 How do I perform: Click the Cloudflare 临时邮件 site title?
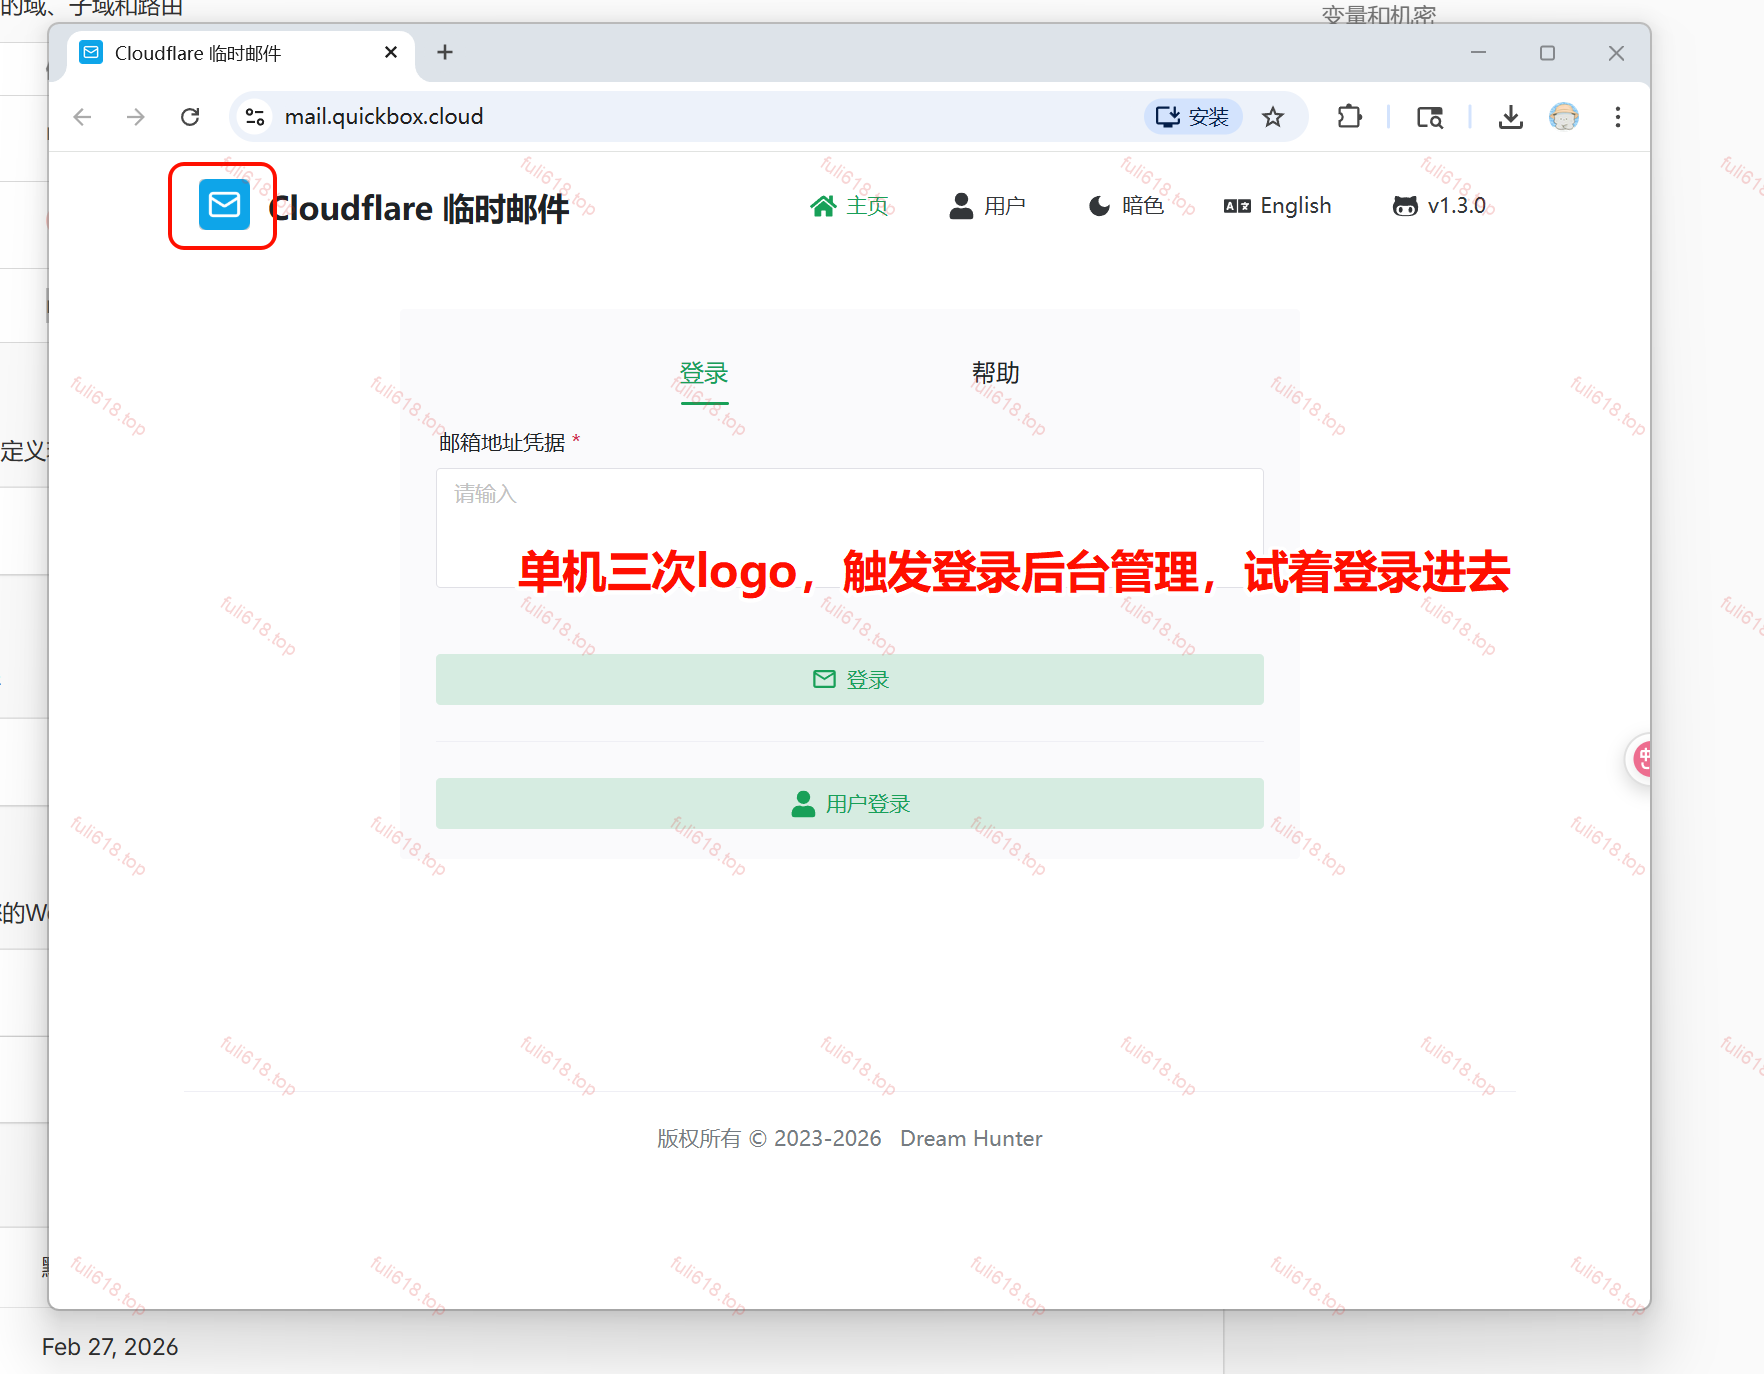pos(419,209)
